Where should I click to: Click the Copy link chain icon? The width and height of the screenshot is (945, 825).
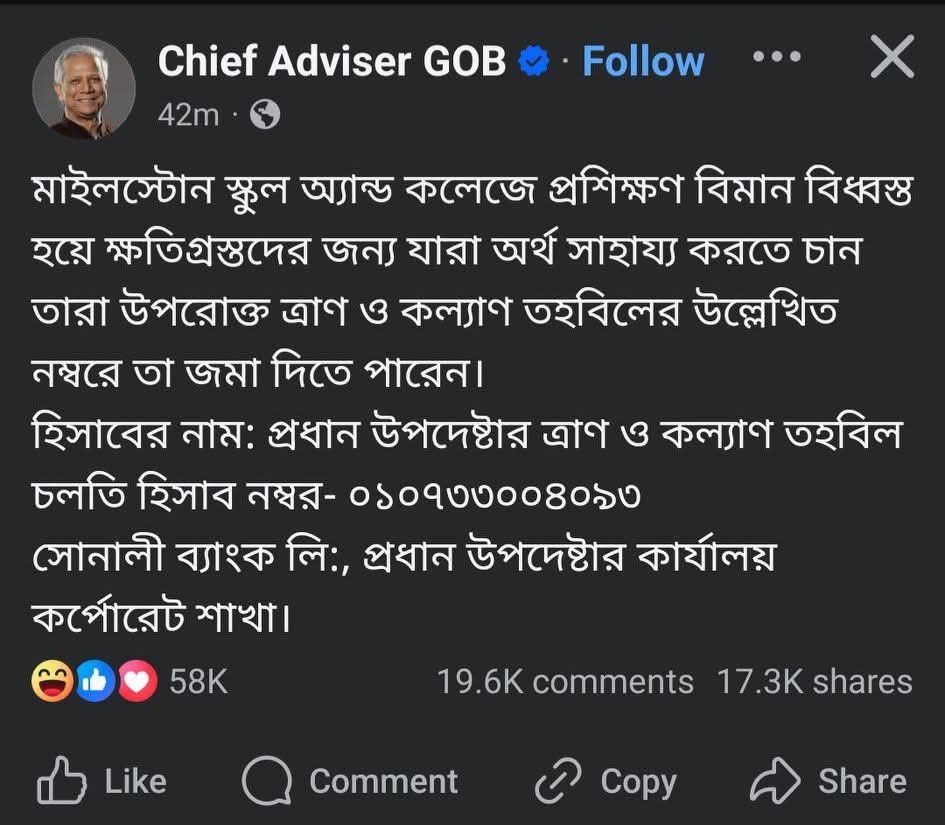tap(558, 781)
